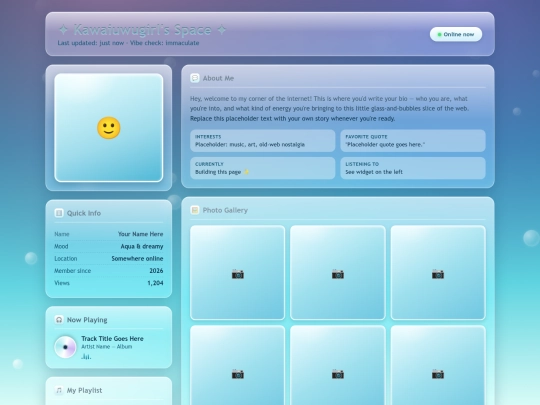The height and width of the screenshot is (405, 540).
Task: Click the sparkle star before the title
Action: 63,30
